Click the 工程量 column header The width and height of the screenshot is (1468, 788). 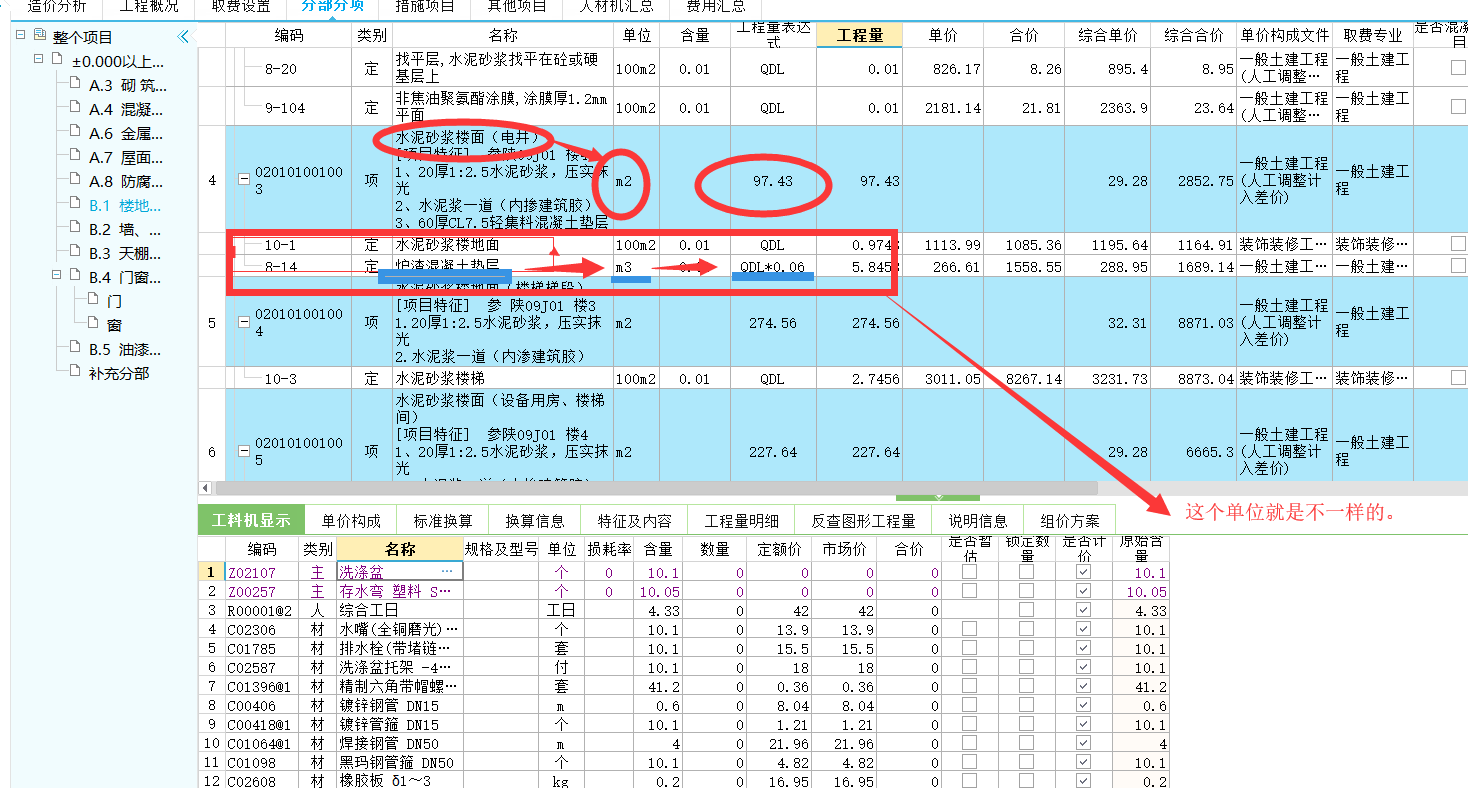860,35
